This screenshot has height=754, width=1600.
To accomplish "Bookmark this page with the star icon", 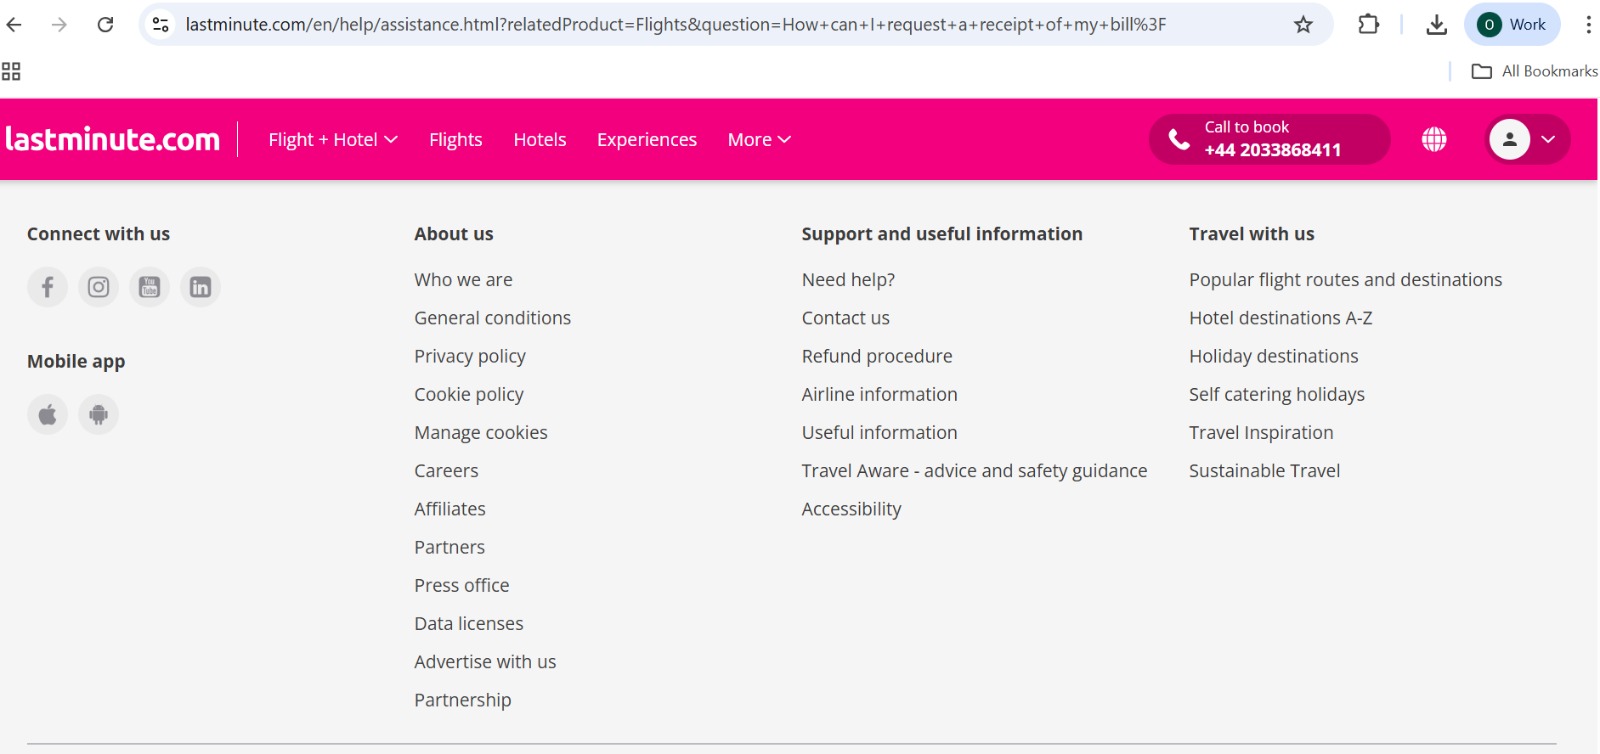I will click(1303, 25).
